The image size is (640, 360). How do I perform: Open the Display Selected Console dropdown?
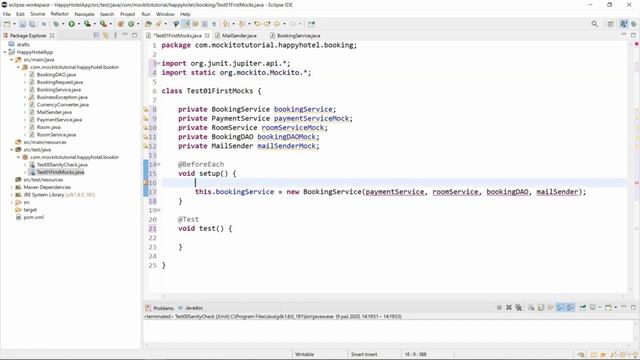[x=600, y=307]
